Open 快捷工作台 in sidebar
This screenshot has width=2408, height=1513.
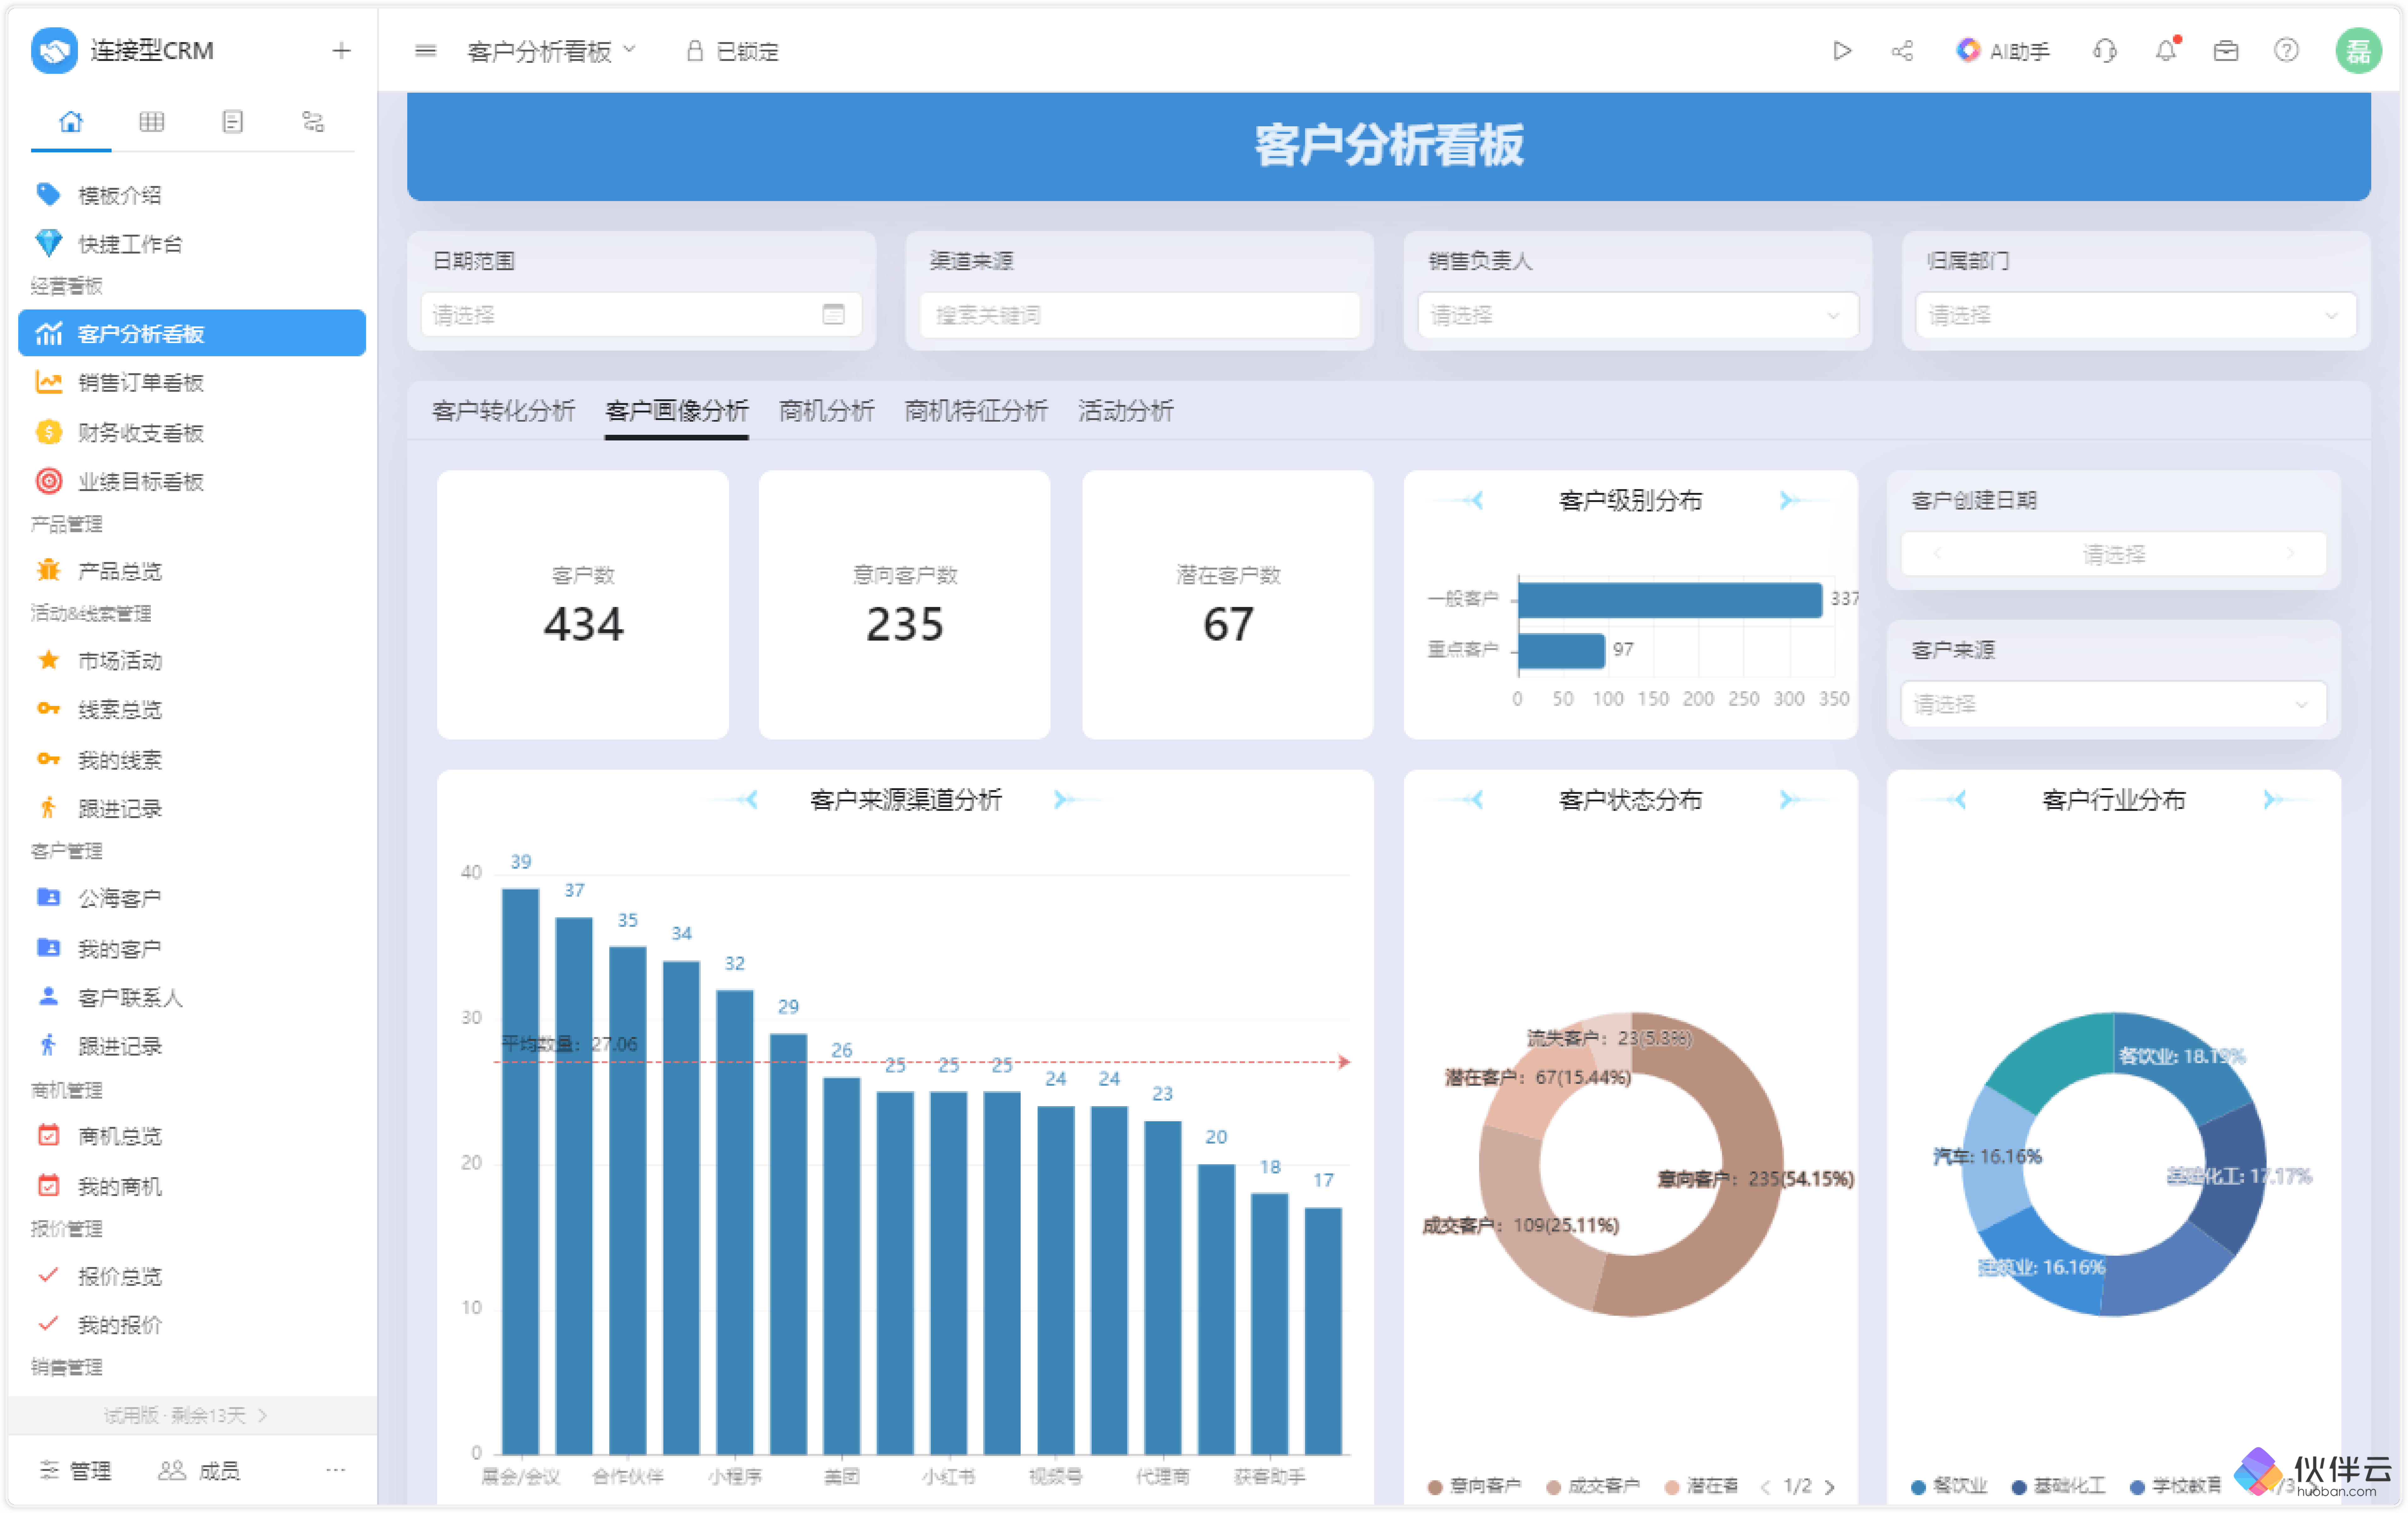(x=192, y=244)
